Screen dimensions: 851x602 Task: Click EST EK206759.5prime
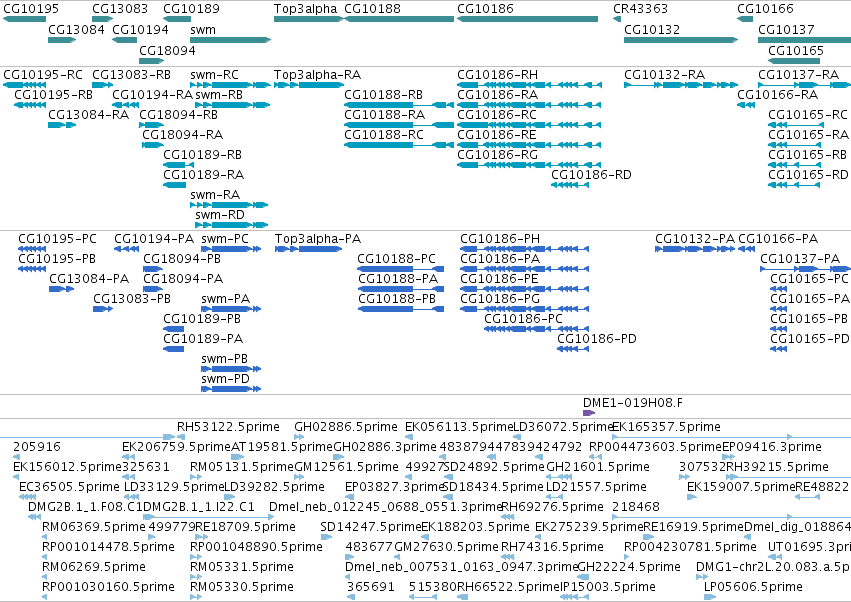point(176,447)
